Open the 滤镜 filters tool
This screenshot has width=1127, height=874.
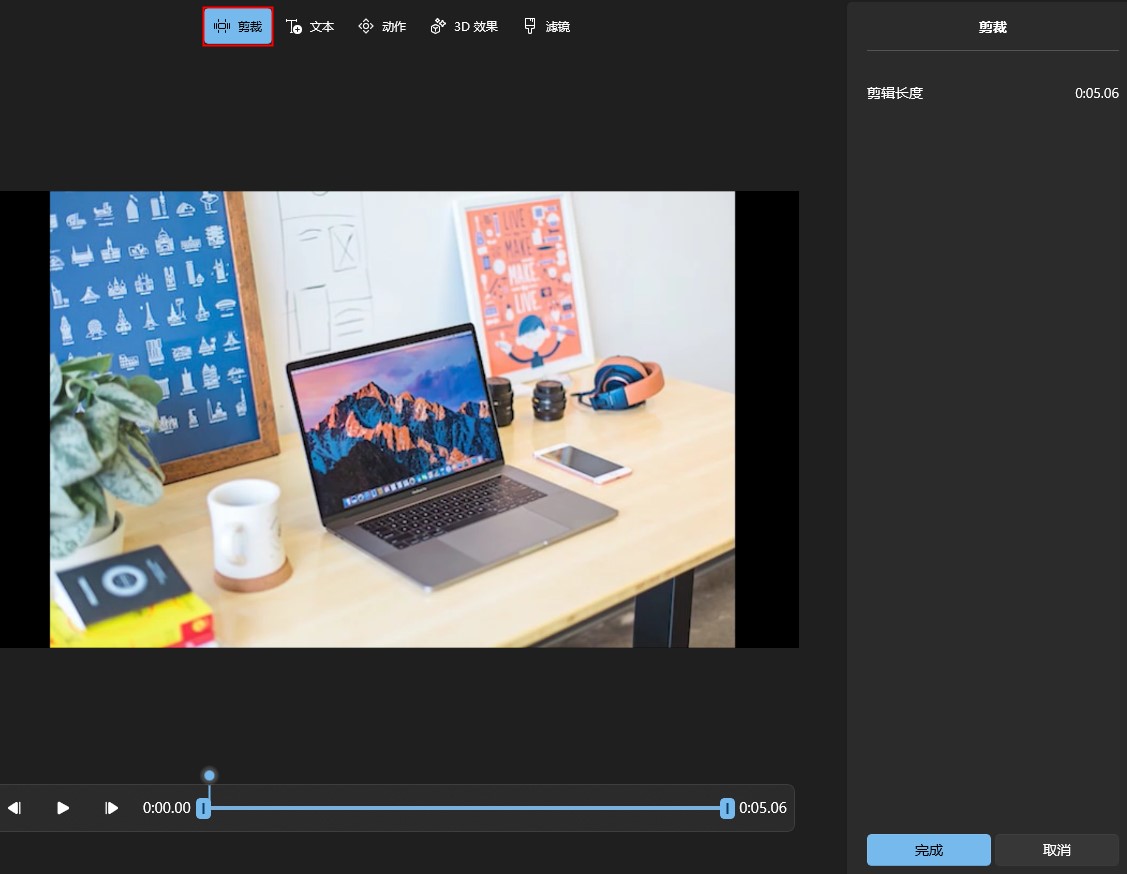(546, 27)
